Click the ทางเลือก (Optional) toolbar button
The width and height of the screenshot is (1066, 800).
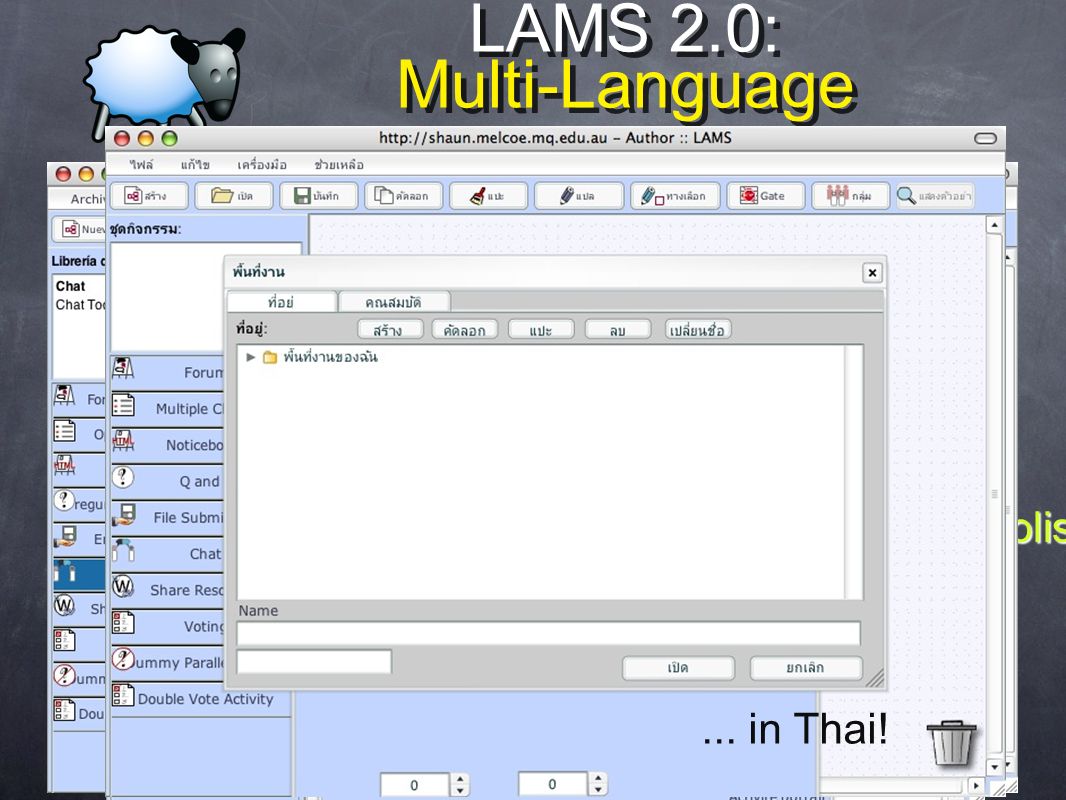click(674, 196)
